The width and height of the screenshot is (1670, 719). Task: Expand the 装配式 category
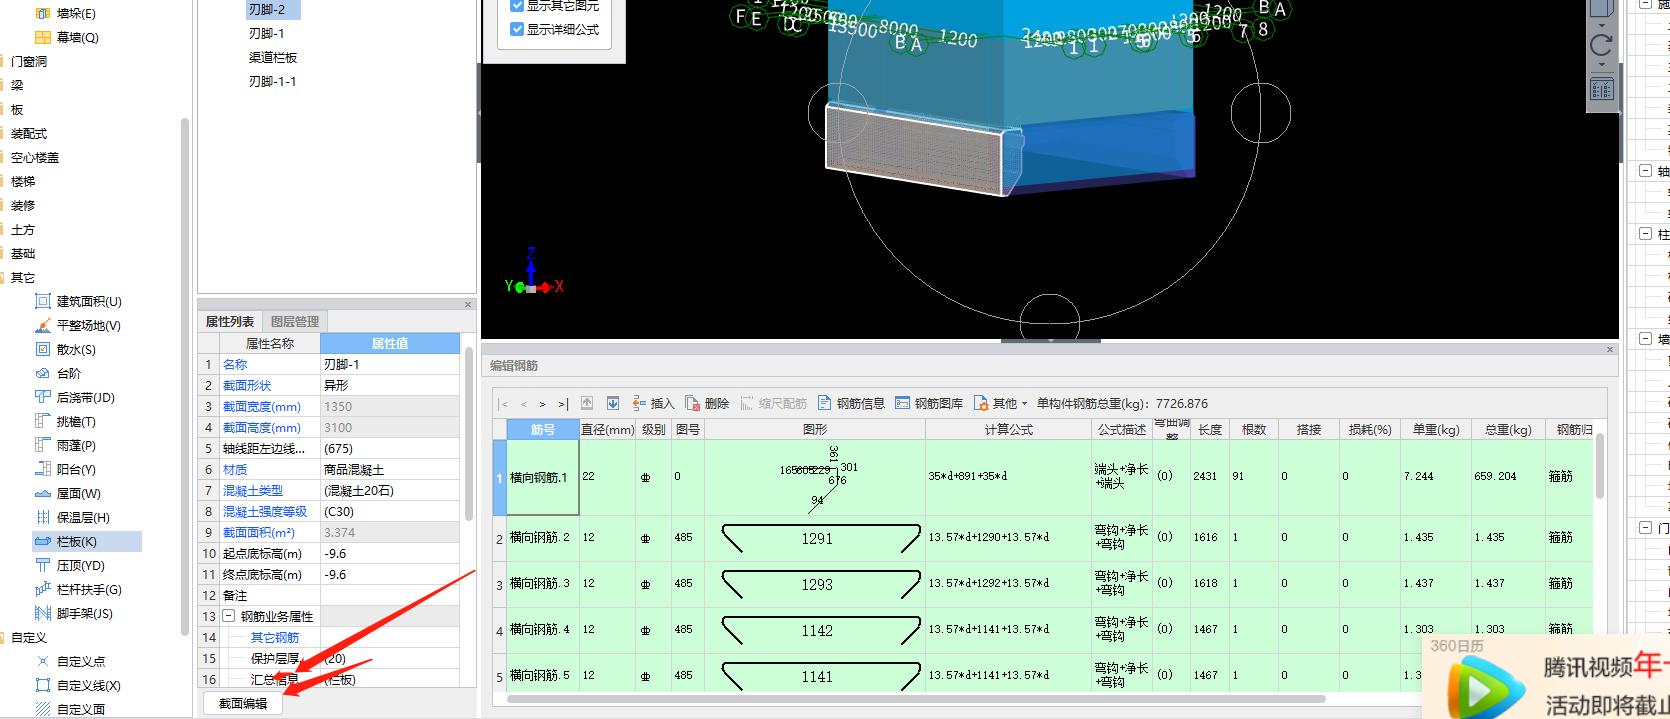pyautogui.click(x=29, y=133)
